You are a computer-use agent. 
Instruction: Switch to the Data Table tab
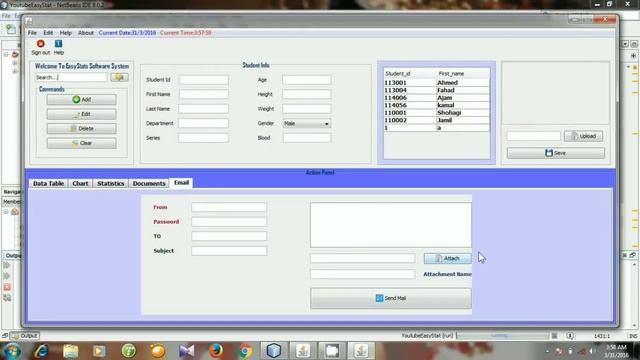(x=49, y=184)
